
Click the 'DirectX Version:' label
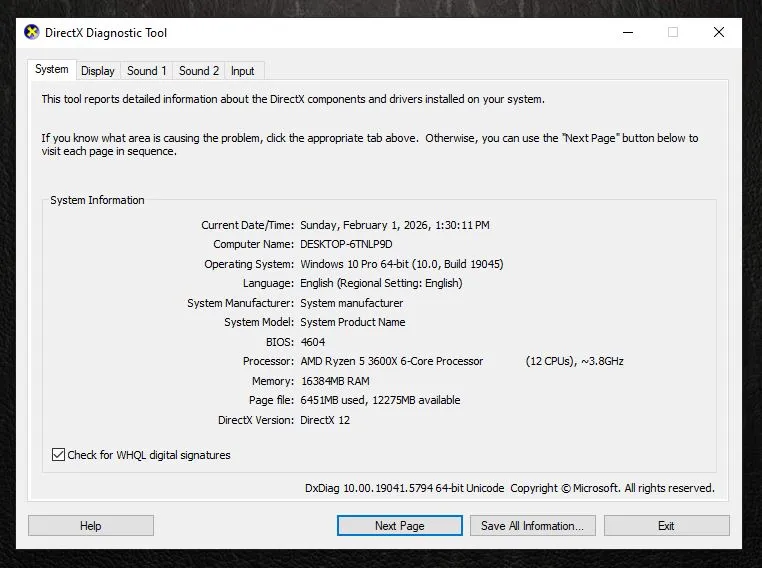pos(256,420)
